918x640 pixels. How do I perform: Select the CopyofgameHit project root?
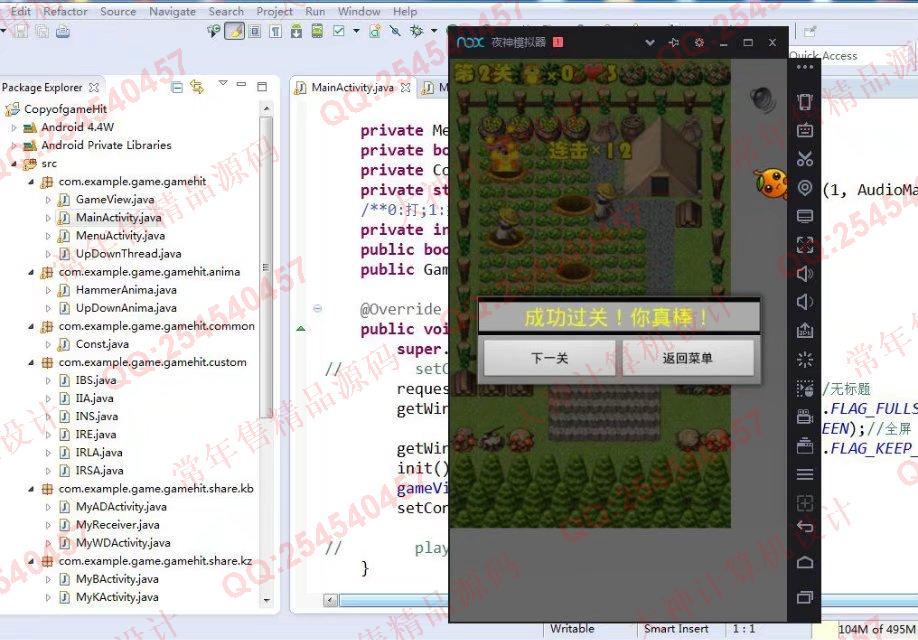[x=66, y=109]
